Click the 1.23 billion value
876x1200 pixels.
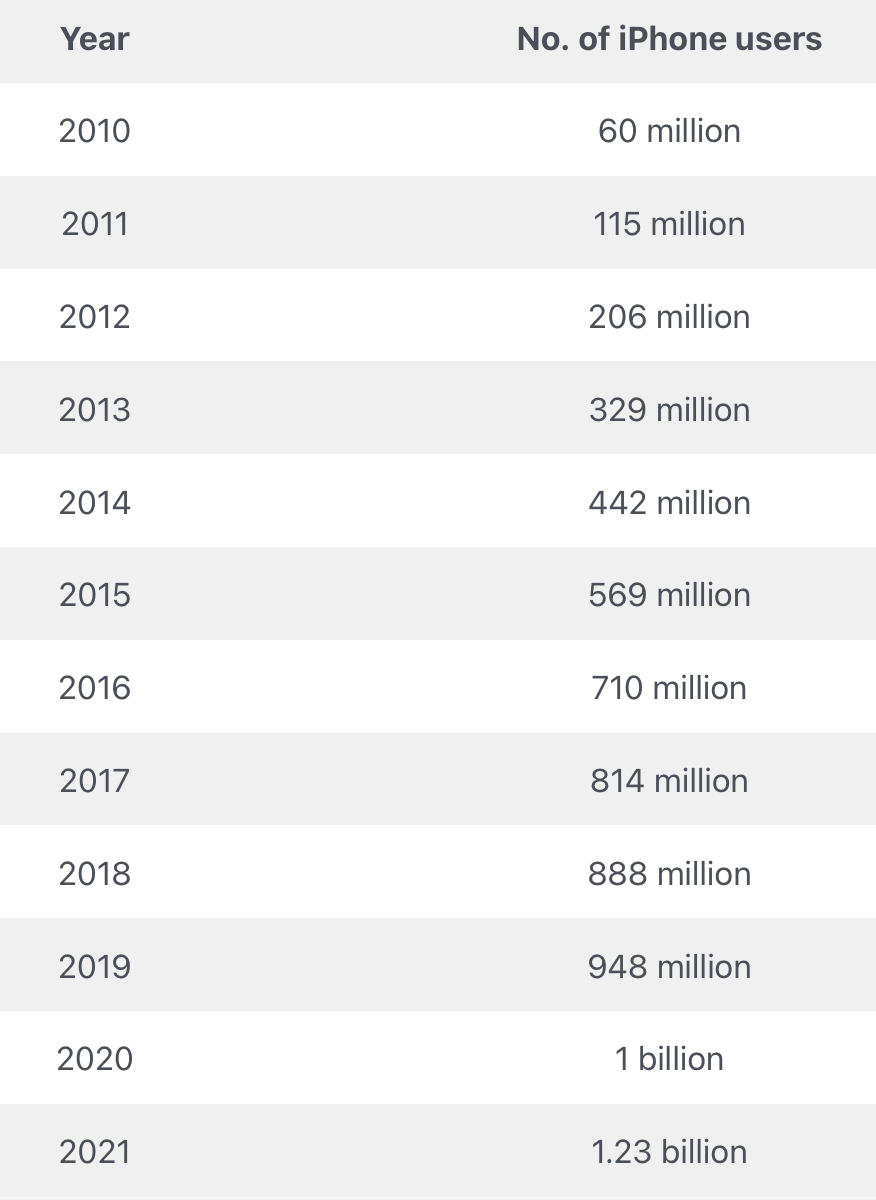pyautogui.click(x=669, y=1151)
